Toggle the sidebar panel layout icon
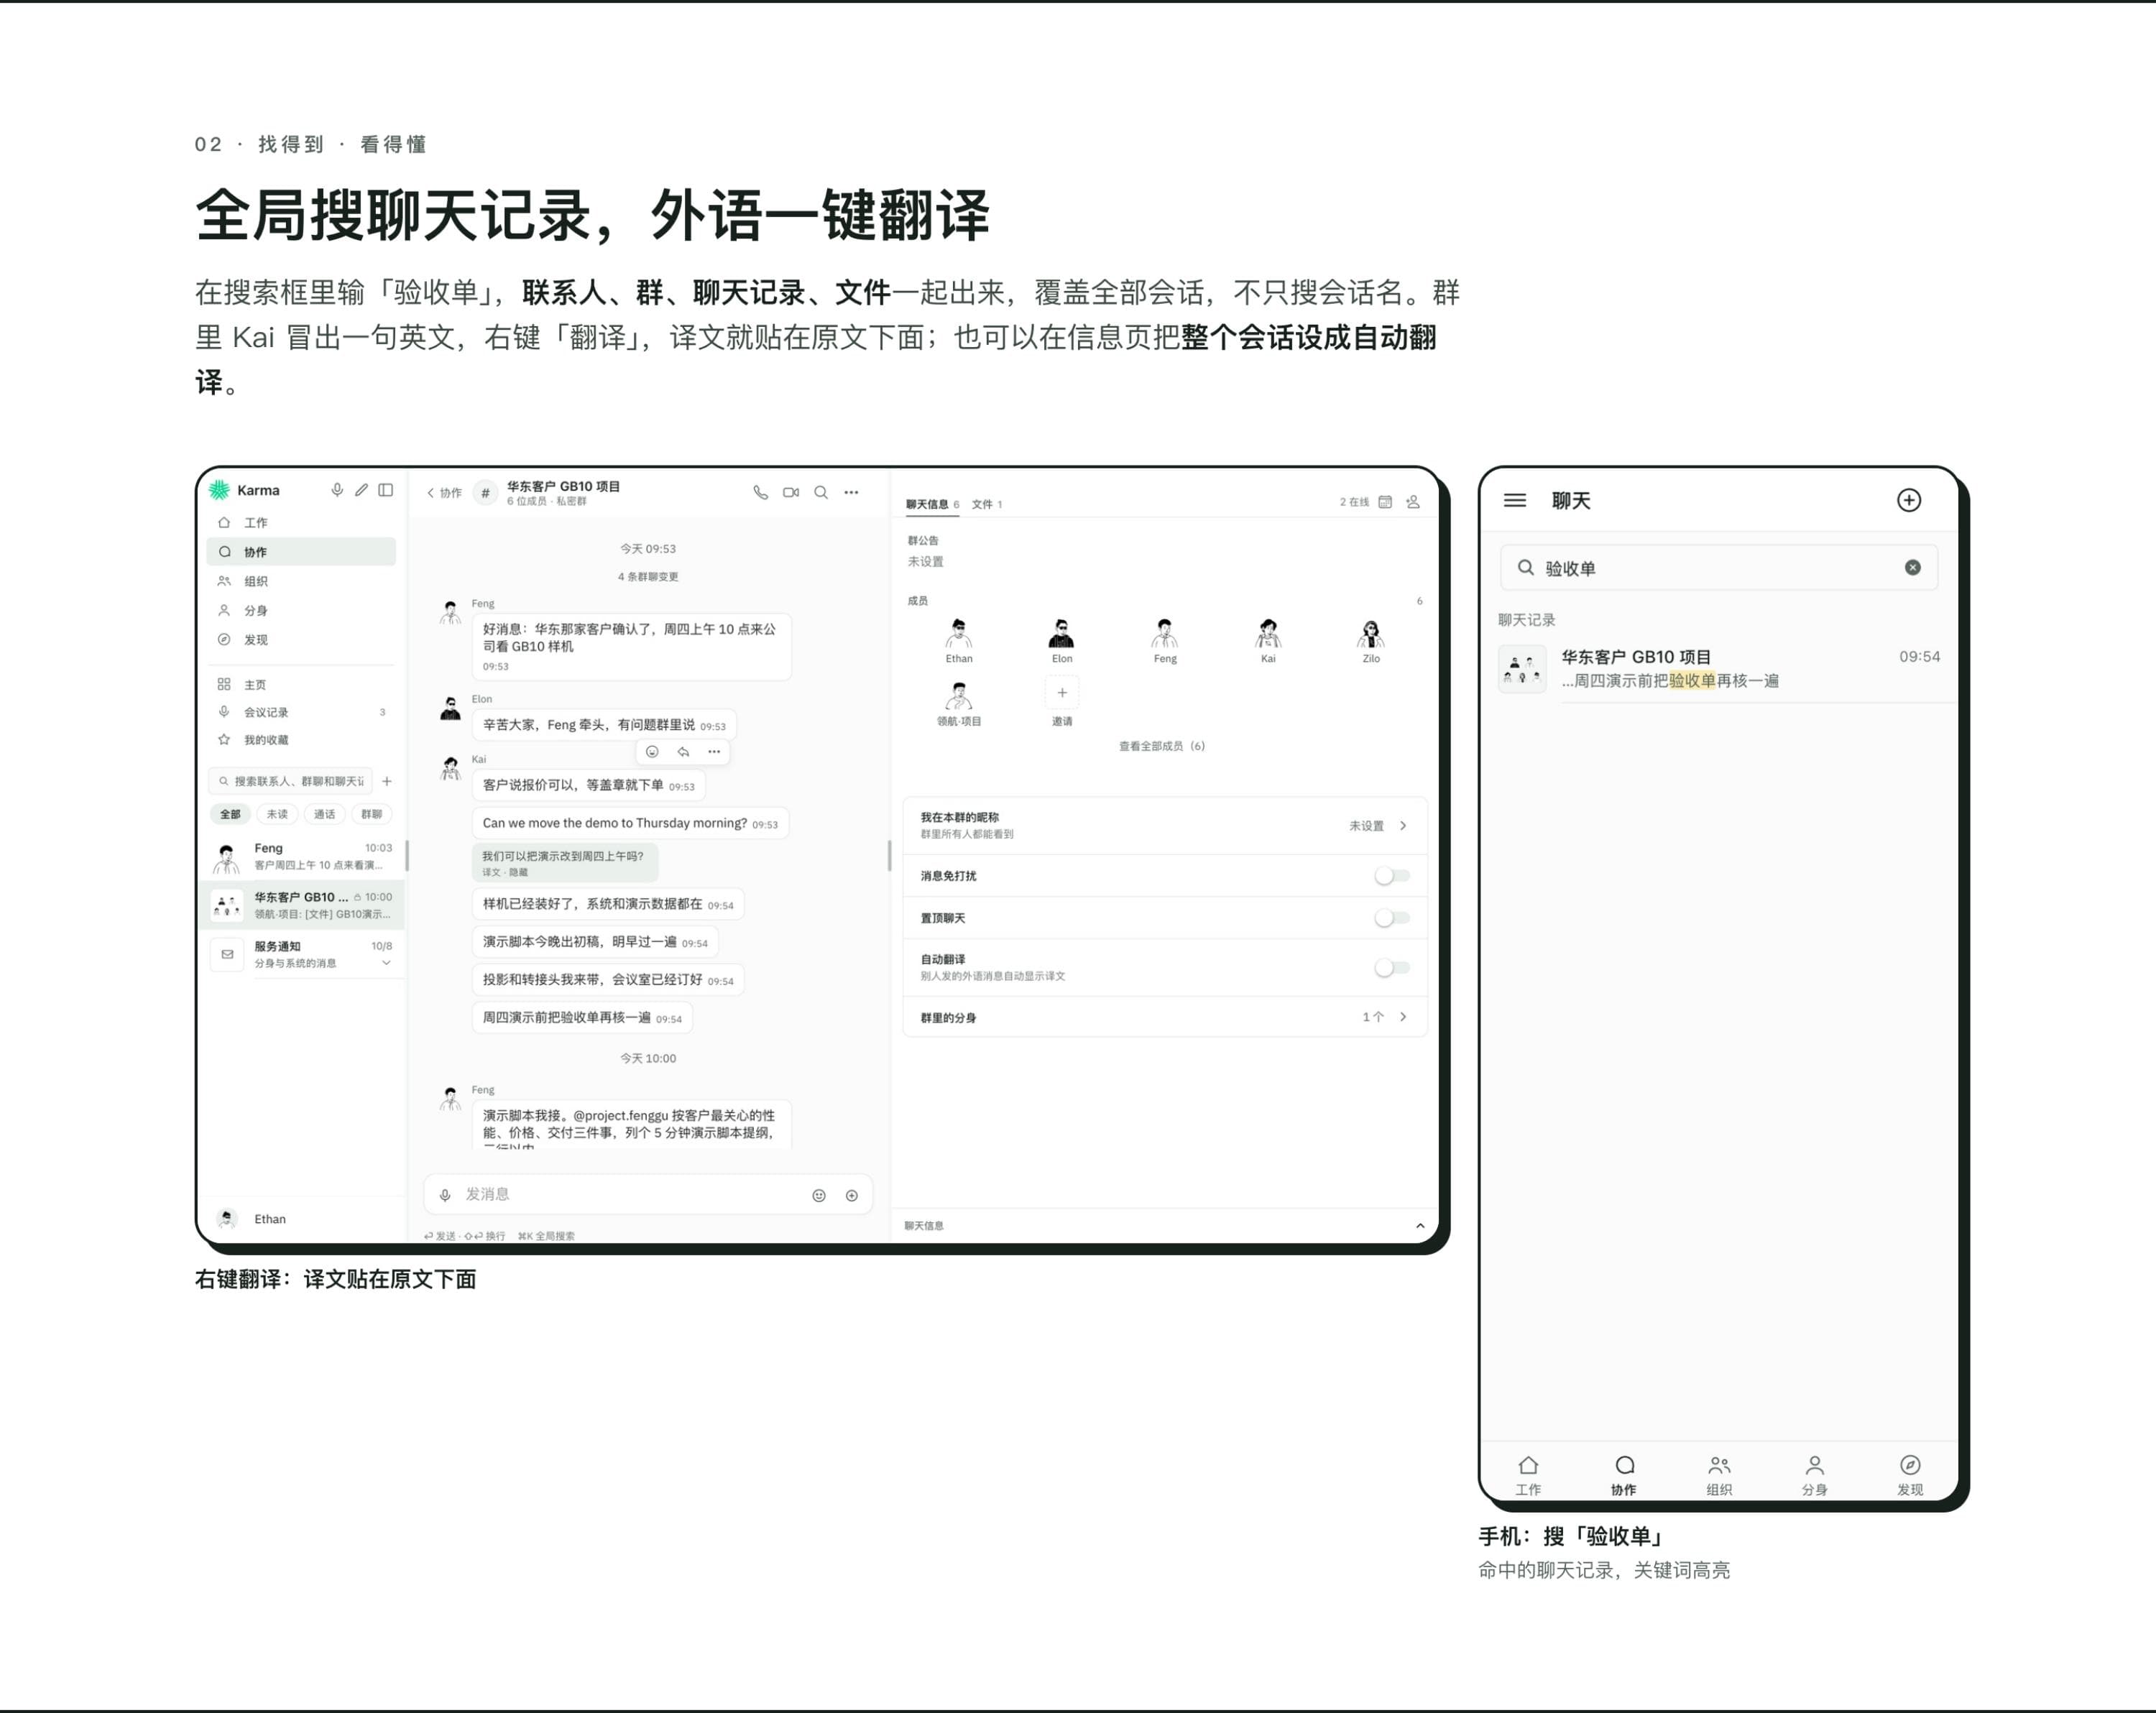This screenshot has height=1713, width=2156. (x=385, y=490)
